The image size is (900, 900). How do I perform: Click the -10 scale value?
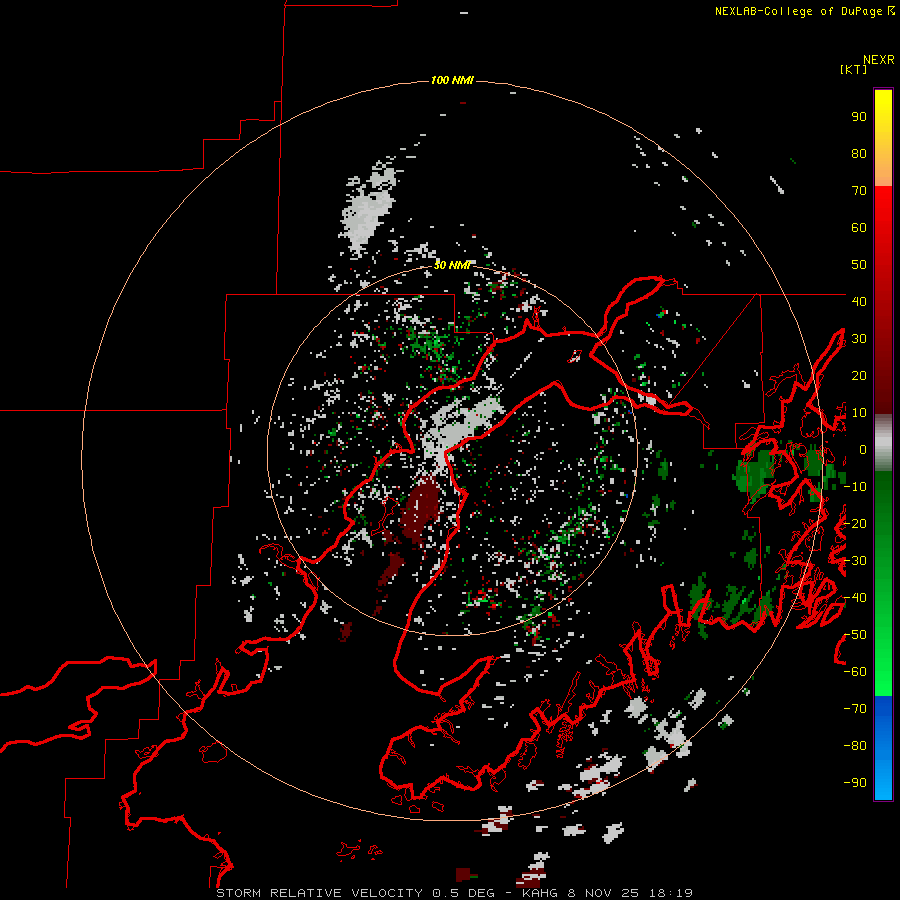point(855,487)
